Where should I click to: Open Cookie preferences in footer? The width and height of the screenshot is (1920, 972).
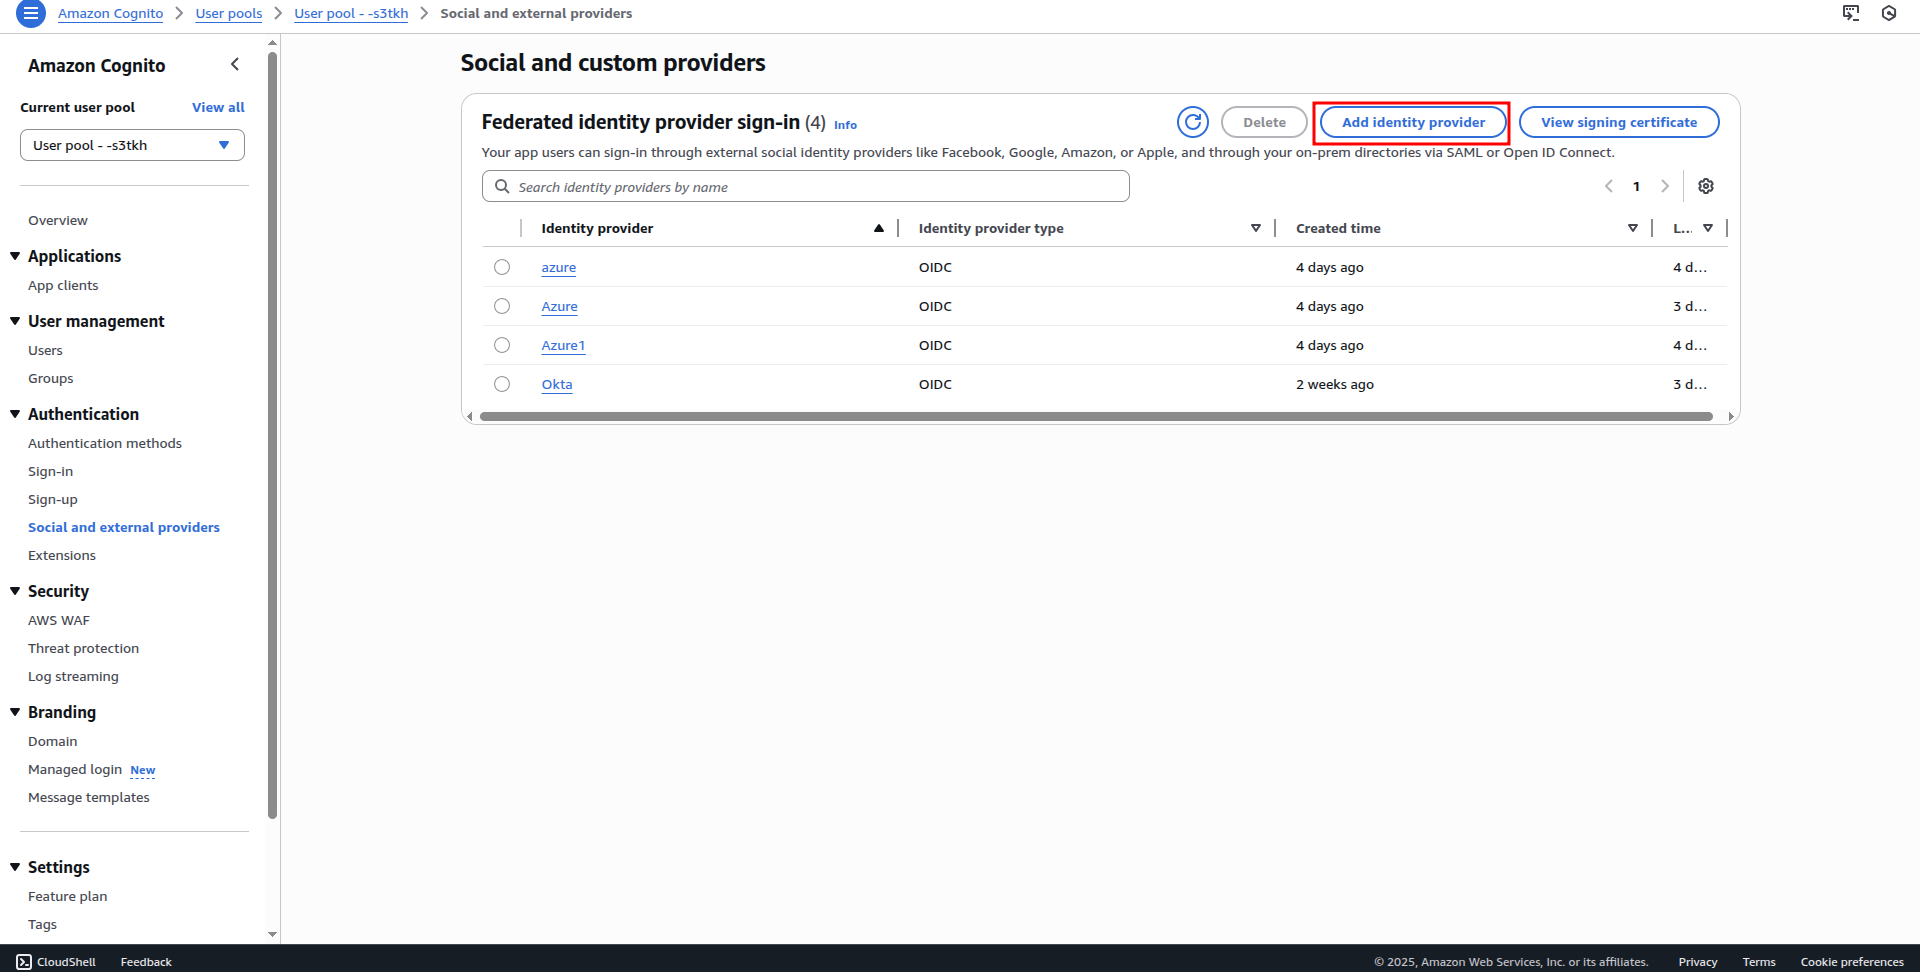pos(1852,962)
